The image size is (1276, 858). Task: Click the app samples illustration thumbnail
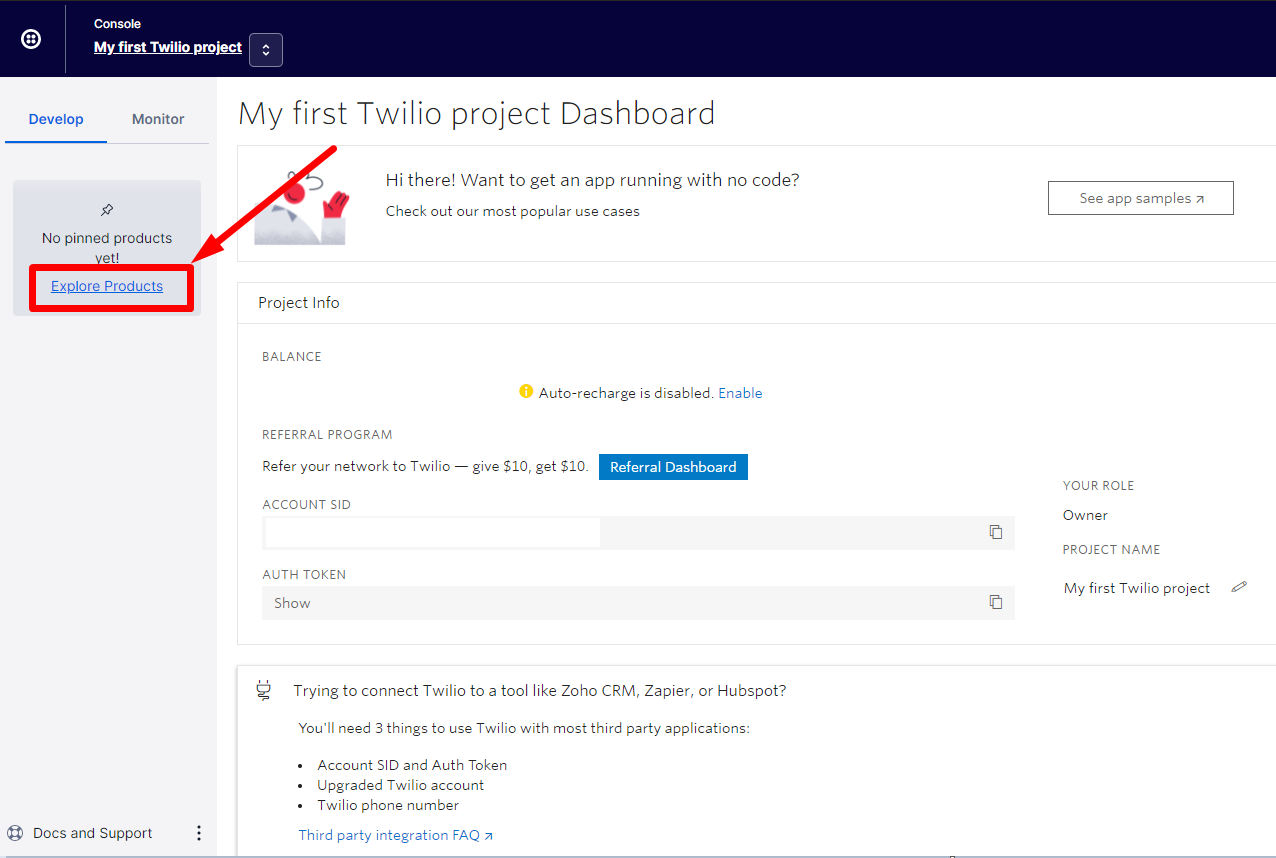(300, 208)
